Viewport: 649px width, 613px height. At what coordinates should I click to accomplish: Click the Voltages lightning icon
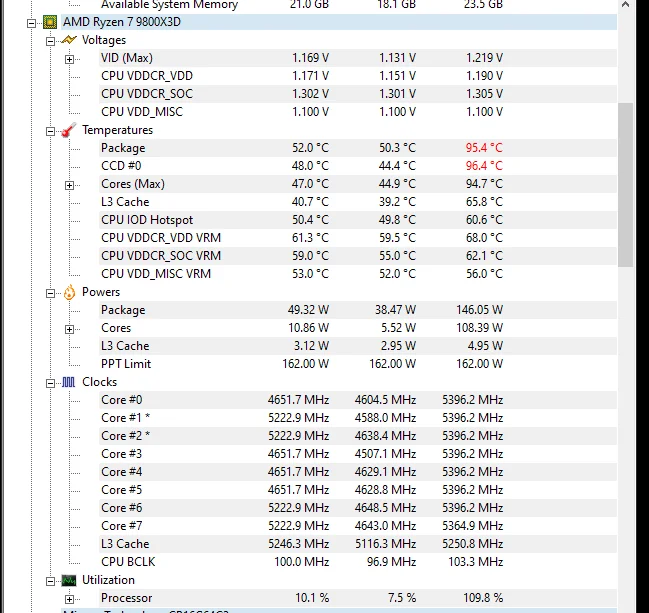pyautogui.click(x=69, y=40)
